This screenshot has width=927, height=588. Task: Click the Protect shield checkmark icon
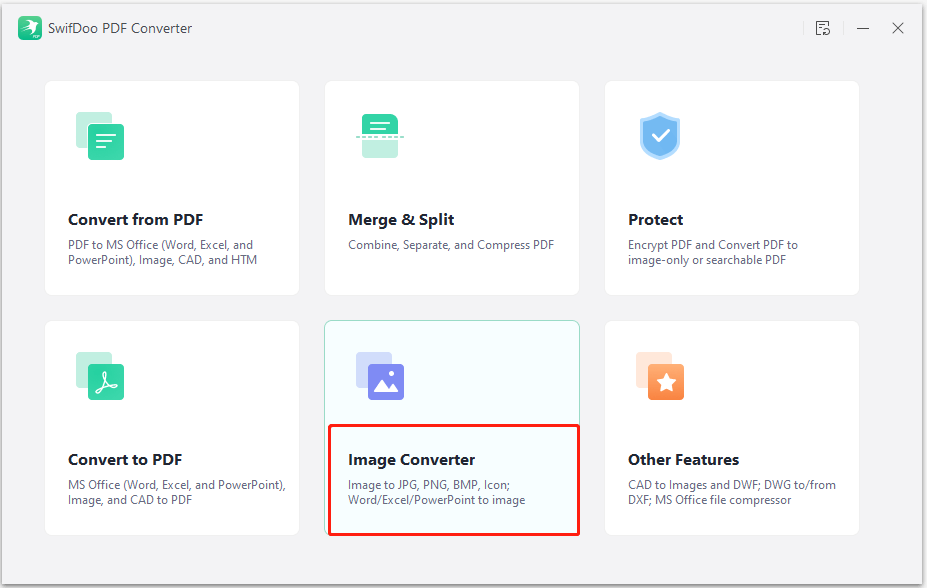tap(660, 136)
